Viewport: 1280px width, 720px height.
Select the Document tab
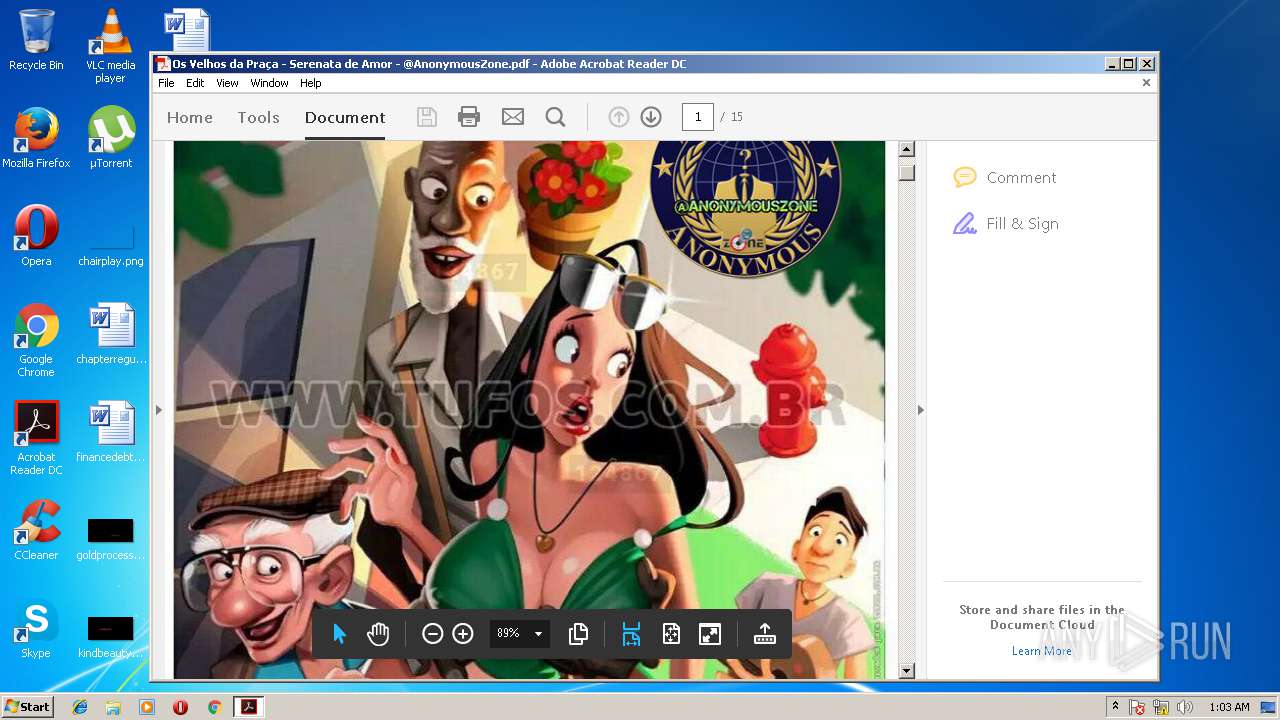pos(345,117)
